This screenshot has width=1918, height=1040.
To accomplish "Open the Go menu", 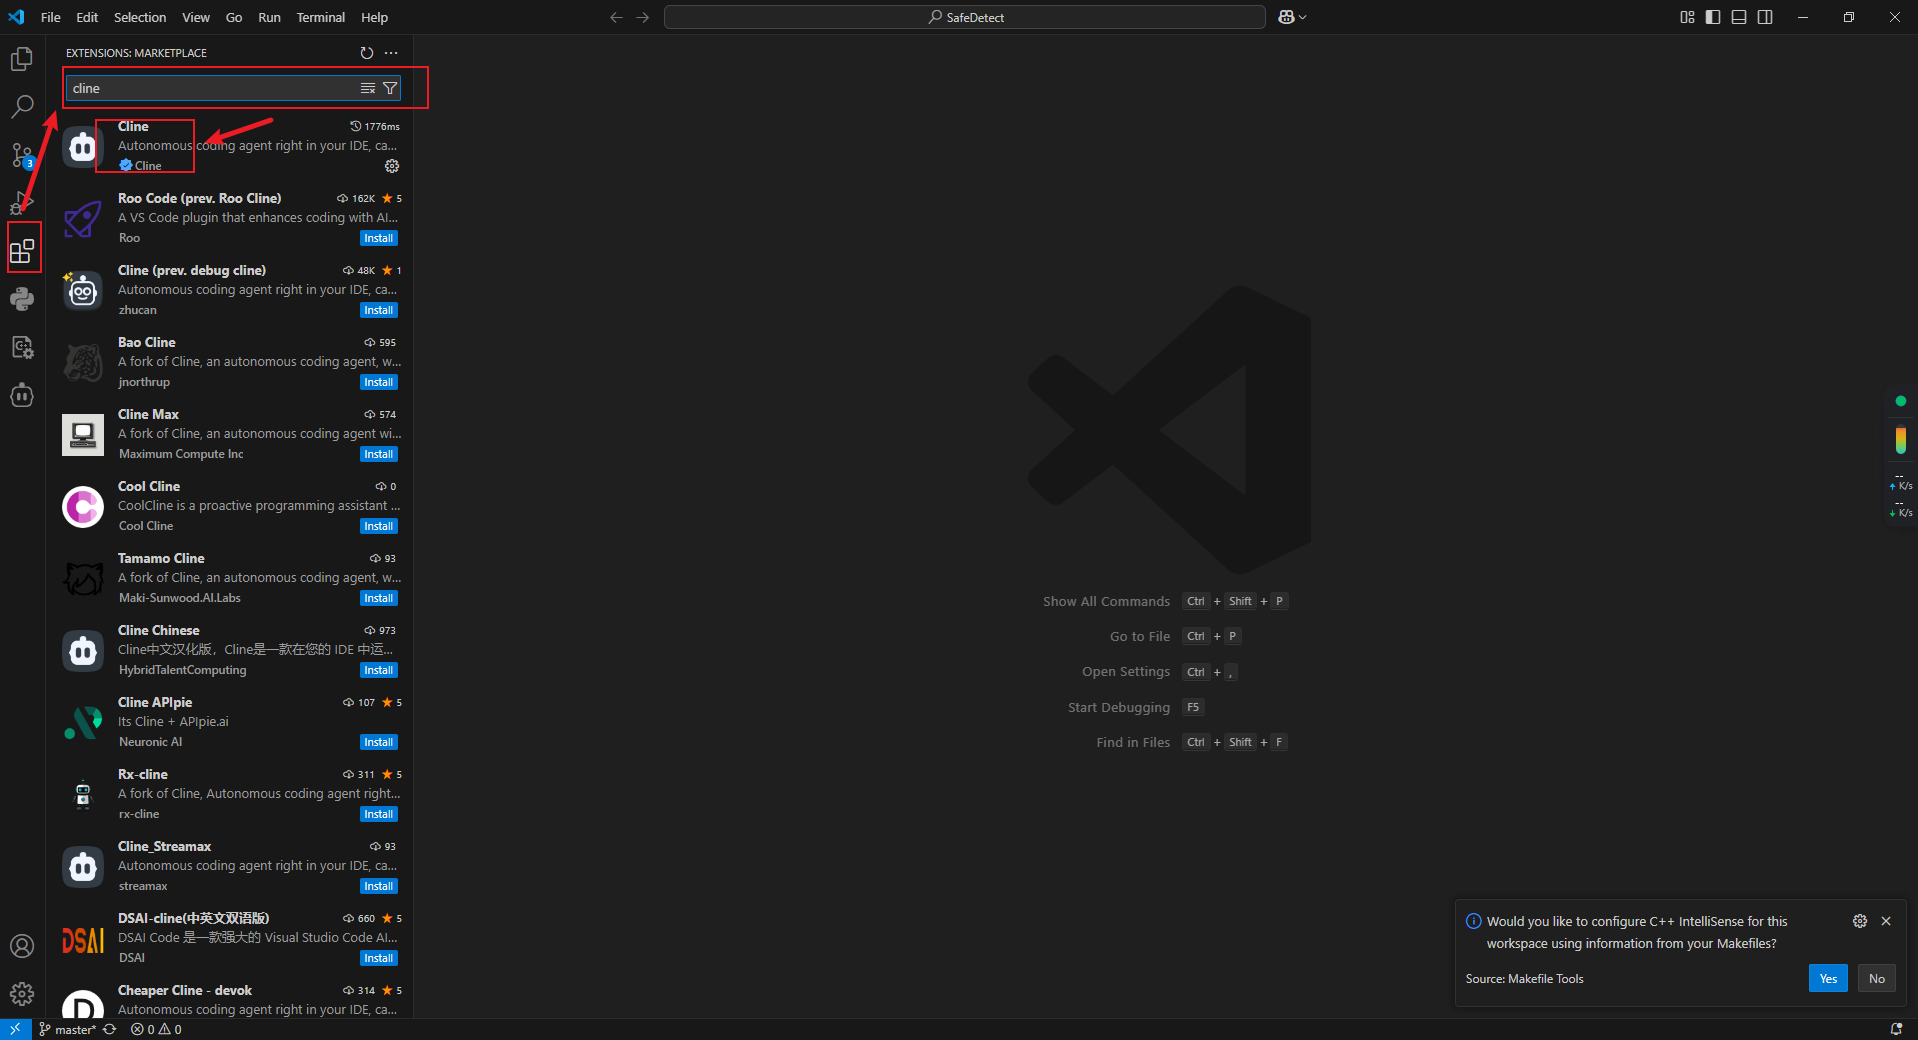I will (234, 17).
